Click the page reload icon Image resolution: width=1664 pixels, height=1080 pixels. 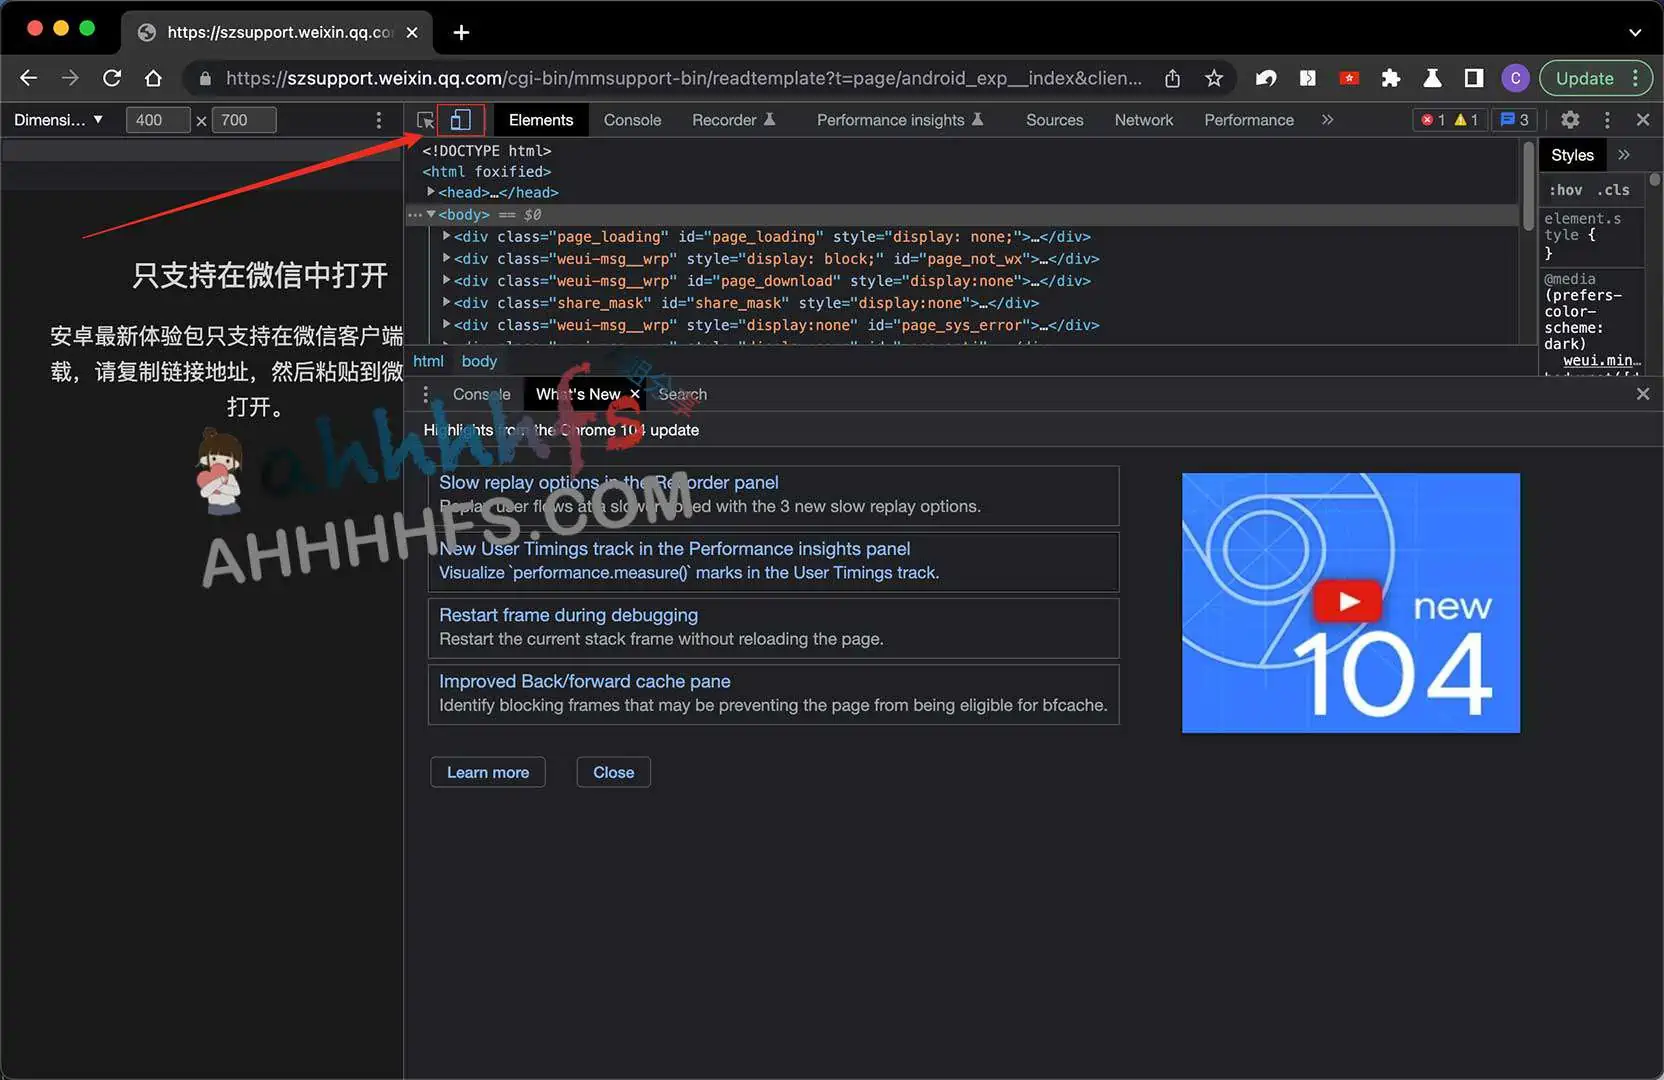pyautogui.click(x=111, y=78)
